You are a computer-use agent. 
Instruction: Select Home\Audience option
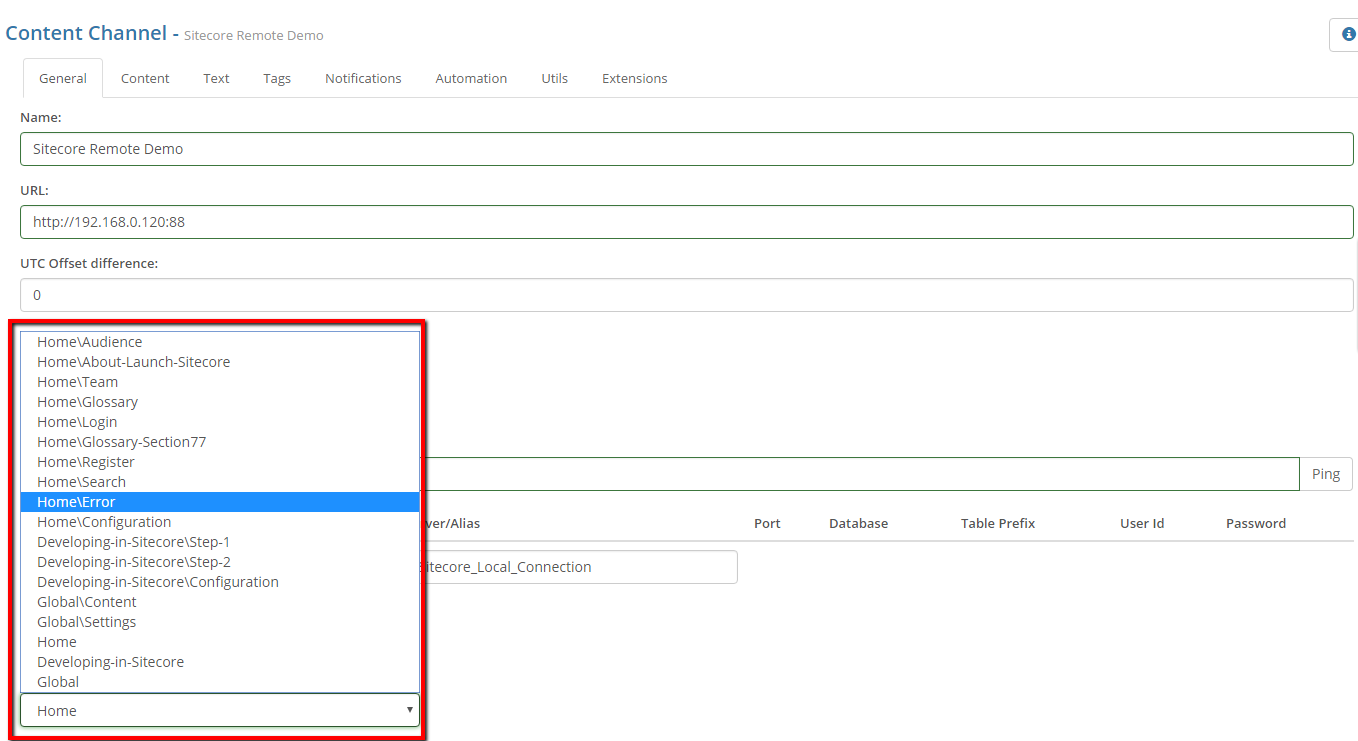pyautogui.click(x=220, y=342)
